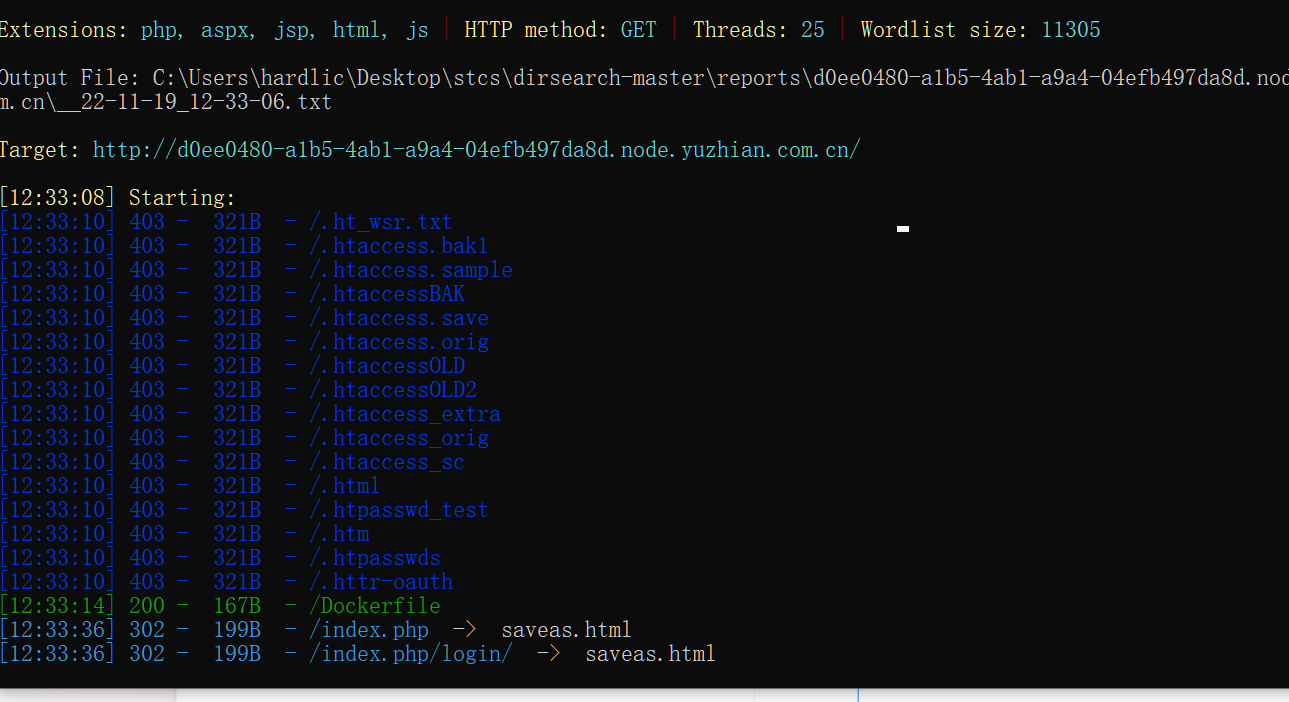Screen dimensions: 1289x702
Task: Click the Wordlist size value 11305
Action: pos(1070,30)
